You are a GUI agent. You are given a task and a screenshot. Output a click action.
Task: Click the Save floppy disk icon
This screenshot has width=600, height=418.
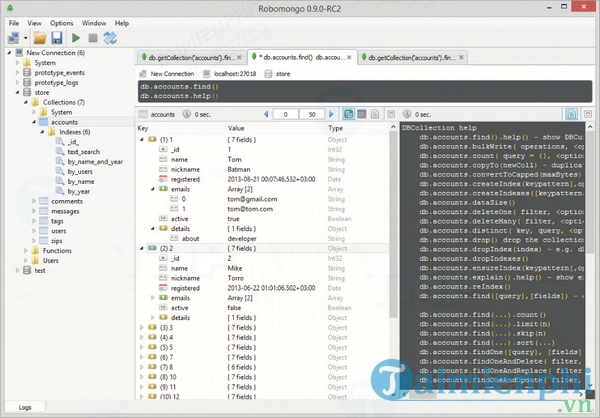click(x=57, y=37)
